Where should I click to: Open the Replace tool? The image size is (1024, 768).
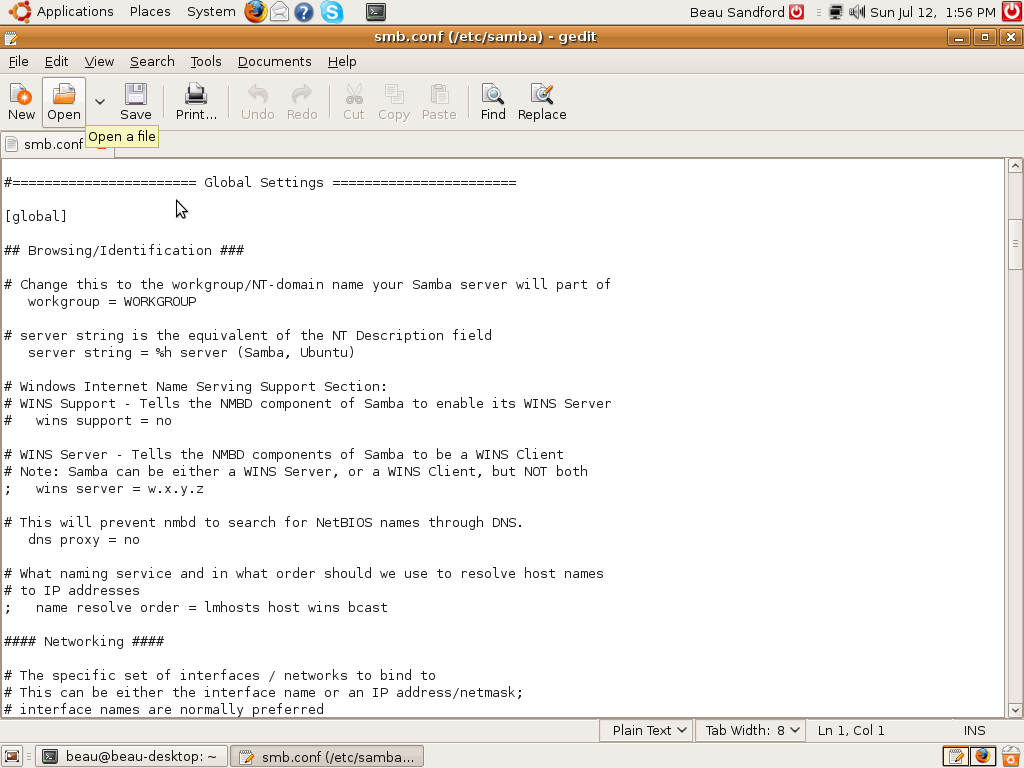[x=542, y=101]
